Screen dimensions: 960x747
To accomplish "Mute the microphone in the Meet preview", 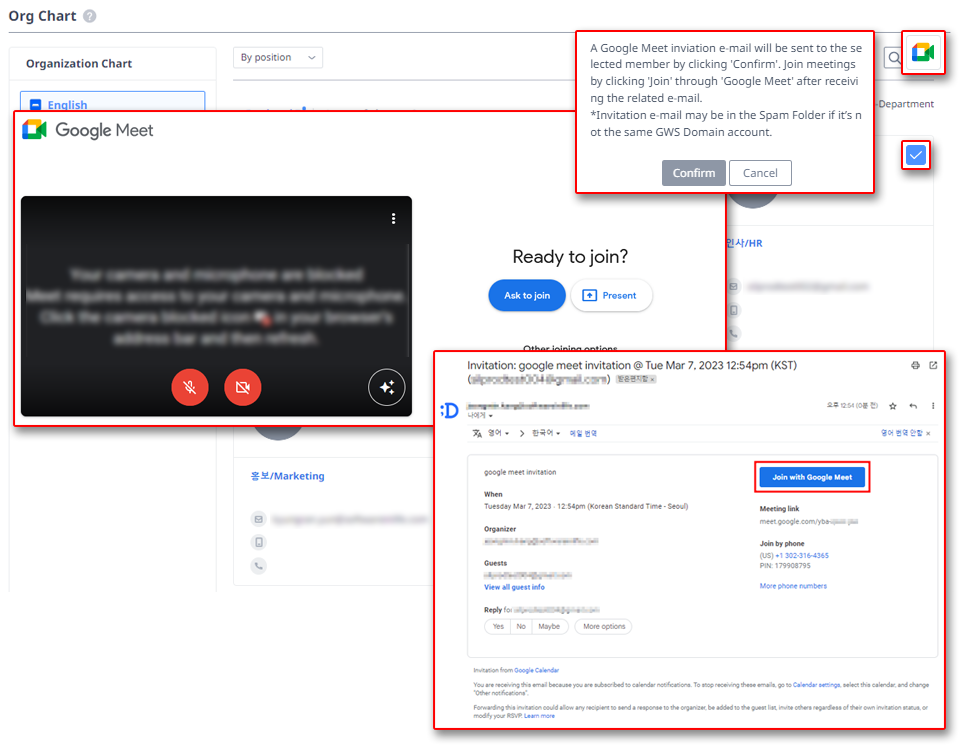I will pyautogui.click(x=190, y=387).
